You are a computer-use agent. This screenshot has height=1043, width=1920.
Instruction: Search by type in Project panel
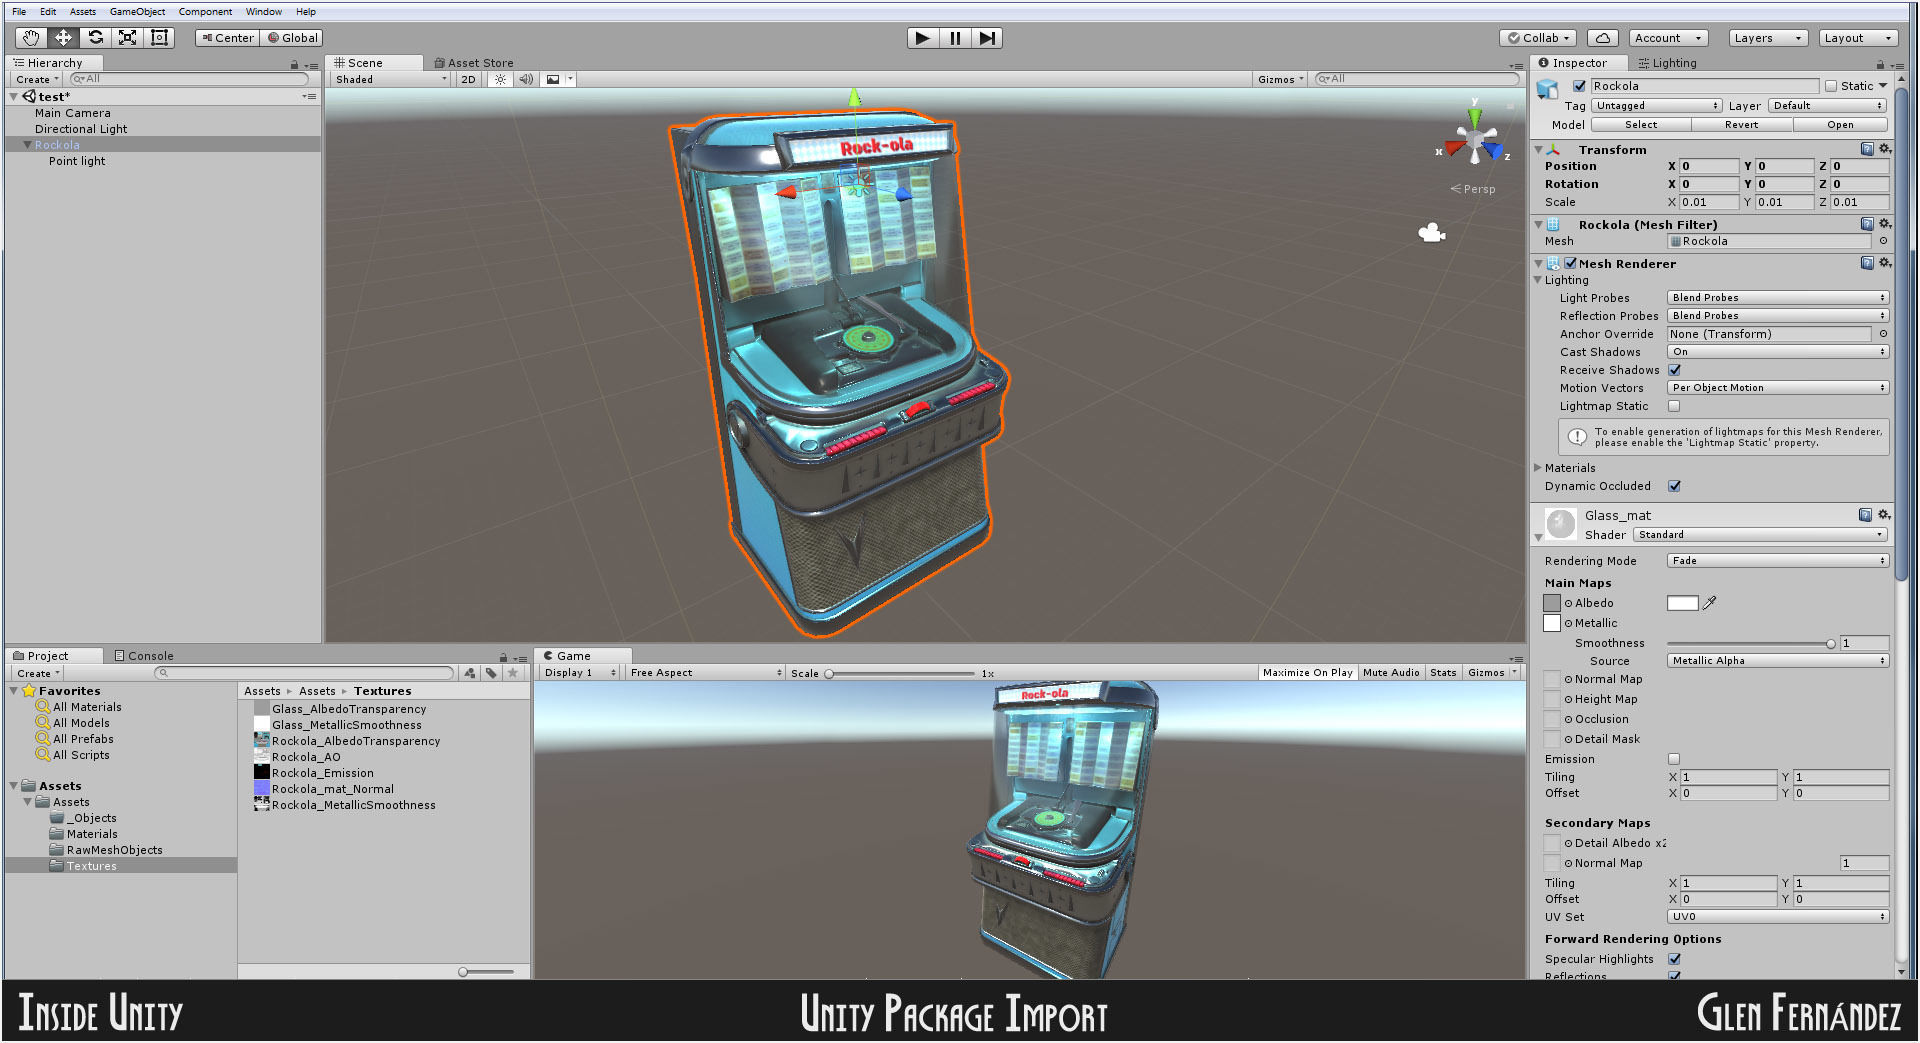(x=470, y=673)
